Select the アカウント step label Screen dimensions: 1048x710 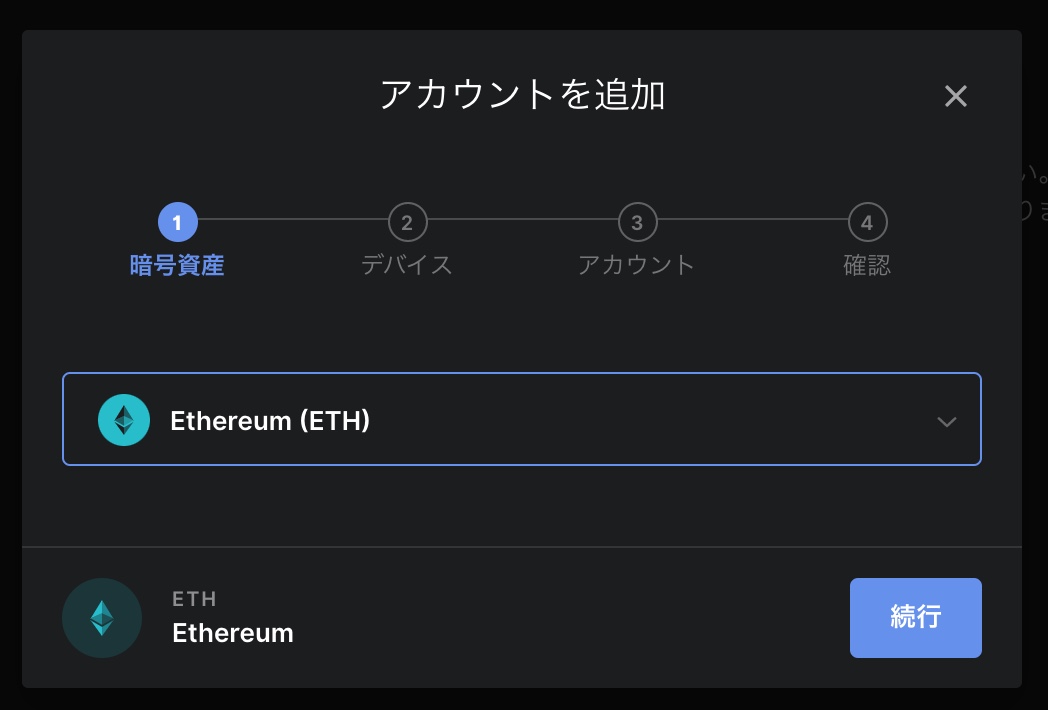[x=637, y=265]
